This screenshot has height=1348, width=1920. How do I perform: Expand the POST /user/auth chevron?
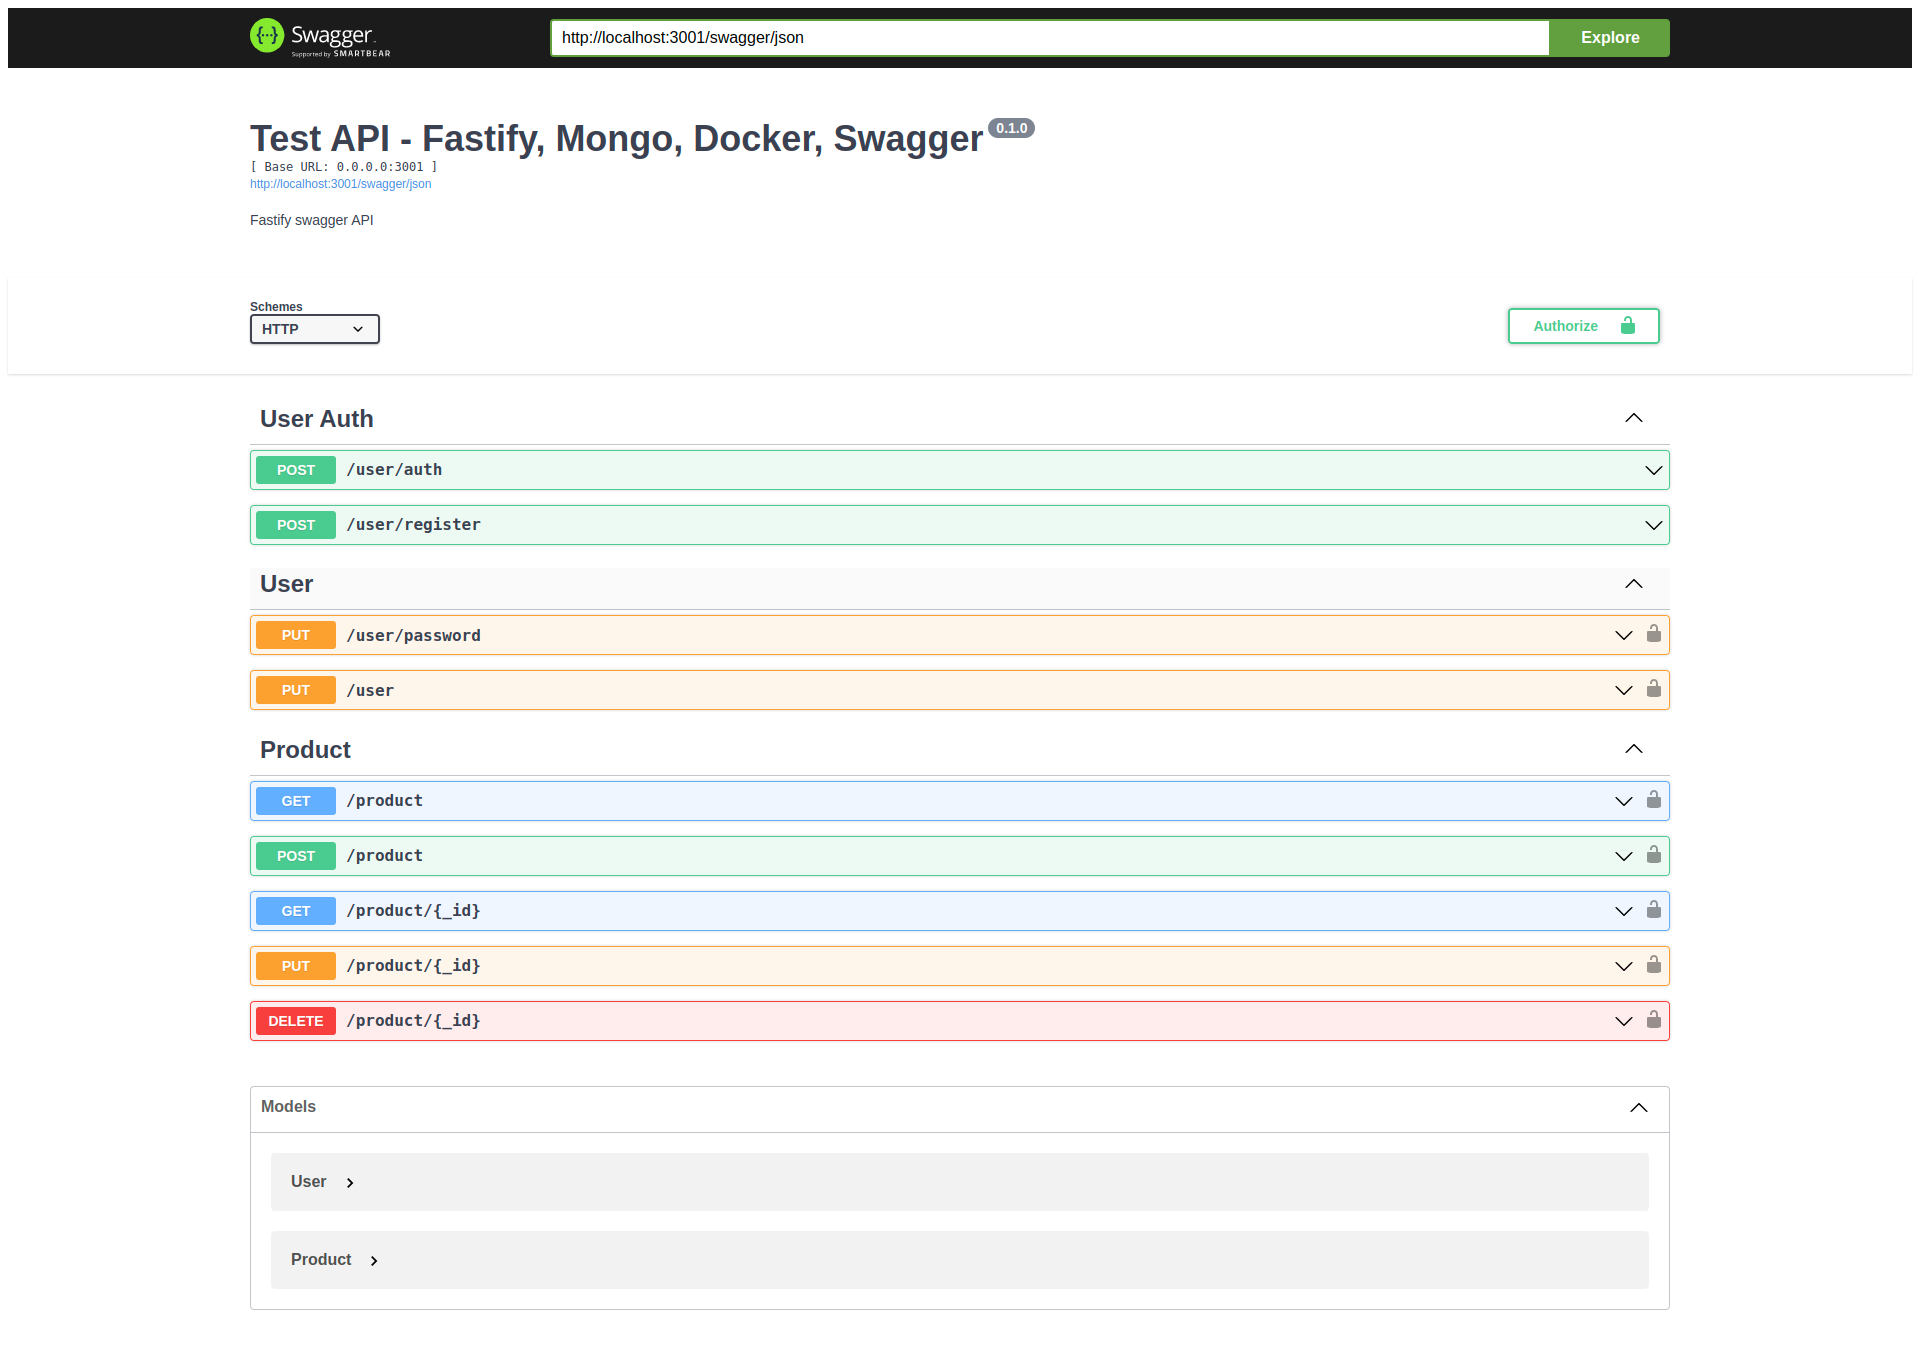[1653, 470]
